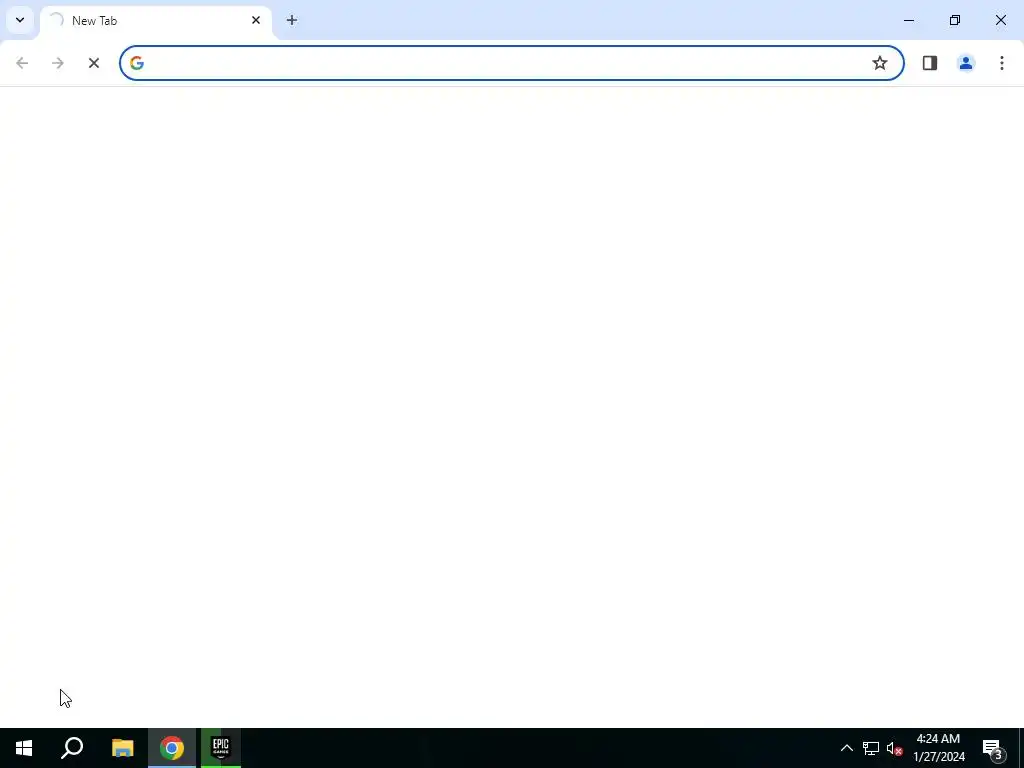Screen dimensions: 1024x768
Task: Show hidden system tray icons
Action: 846,748
